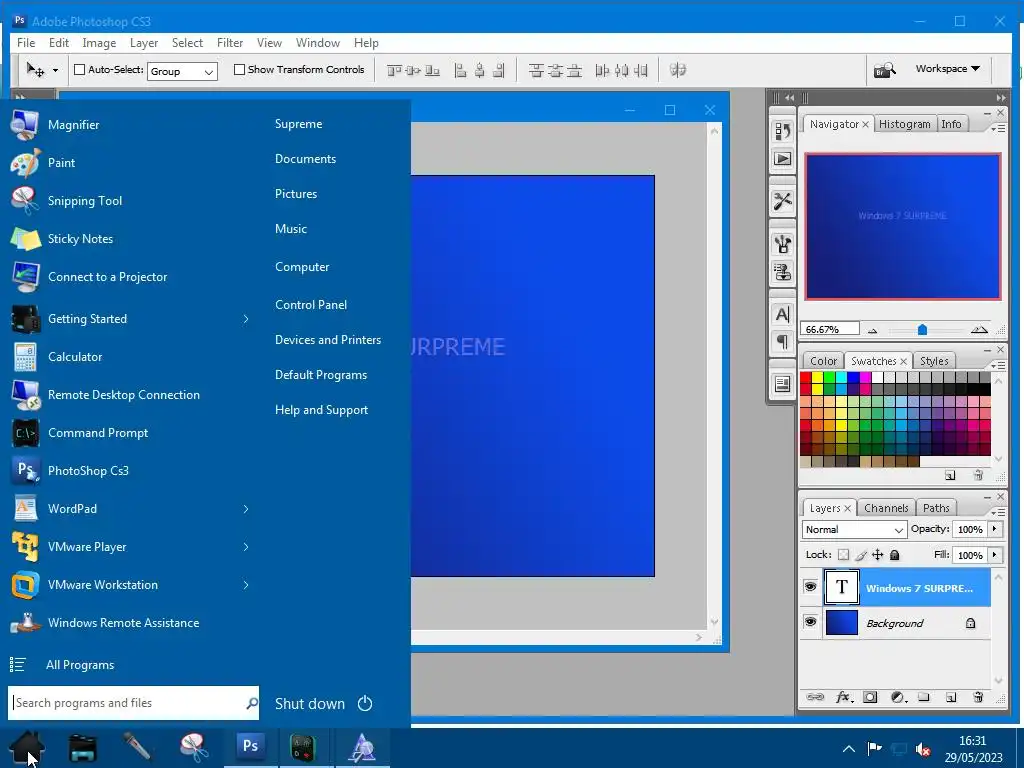This screenshot has width=1024, height=768.
Task: Click Link layers icon in Layers panel
Action: click(x=815, y=697)
